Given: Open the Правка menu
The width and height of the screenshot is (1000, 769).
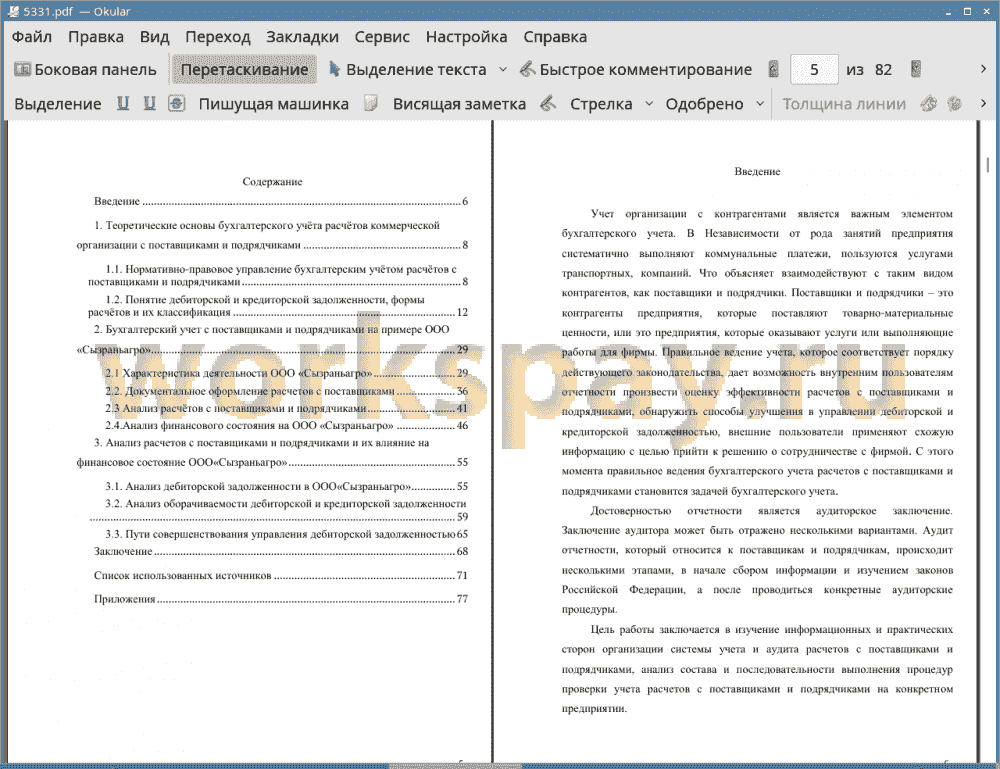Looking at the screenshot, I should click(96, 37).
